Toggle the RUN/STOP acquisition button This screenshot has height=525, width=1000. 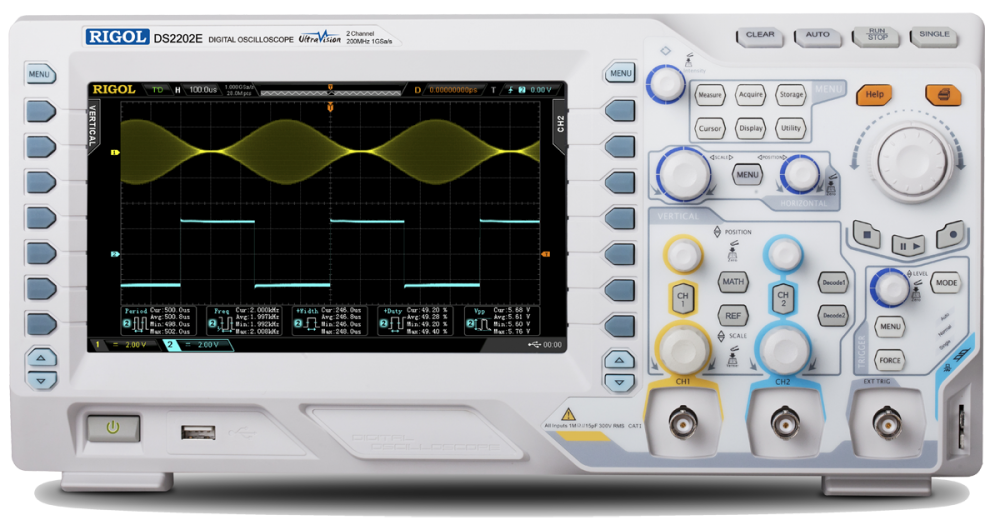click(877, 36)
